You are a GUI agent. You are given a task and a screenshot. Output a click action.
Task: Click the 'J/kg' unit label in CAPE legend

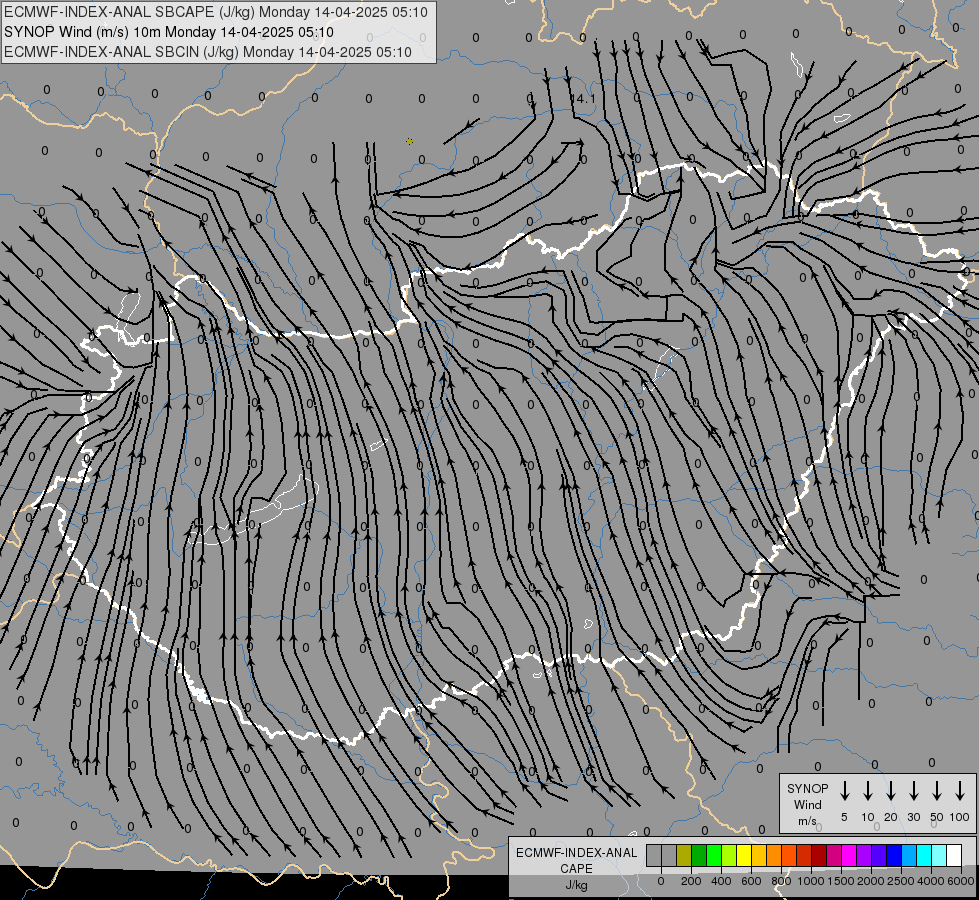(576, 885)
